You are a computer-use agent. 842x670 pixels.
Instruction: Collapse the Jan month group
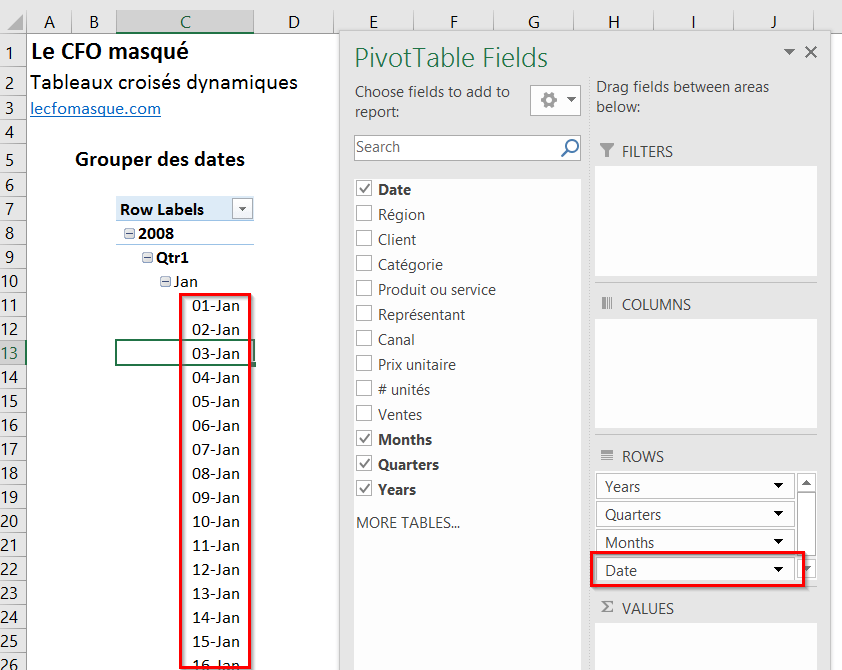165,282
